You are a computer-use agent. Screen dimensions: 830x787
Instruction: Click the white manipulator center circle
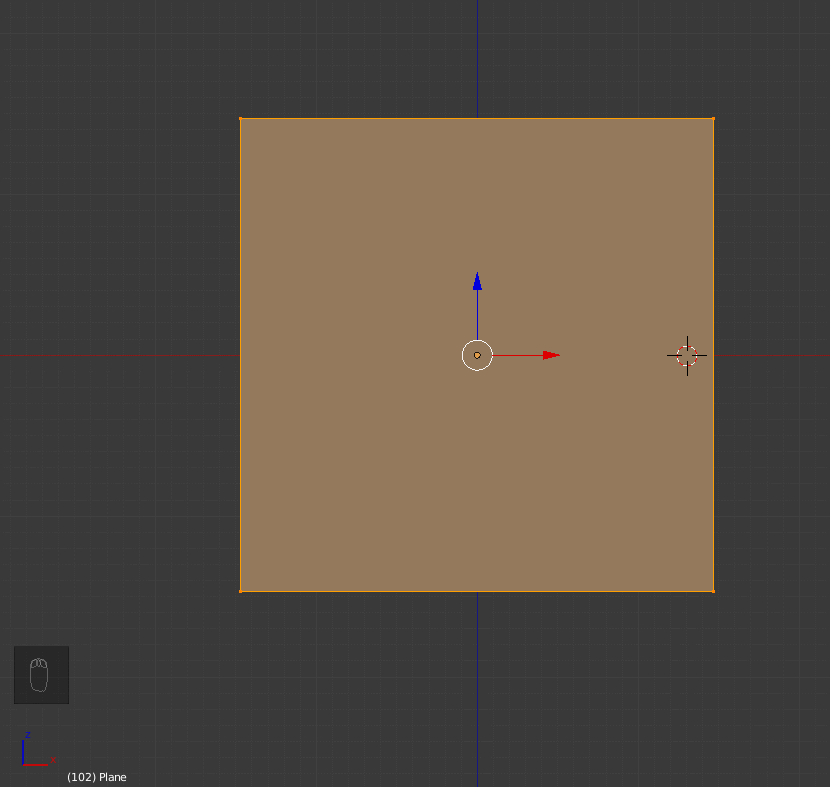pyautogui.click(x=477, y=355)
